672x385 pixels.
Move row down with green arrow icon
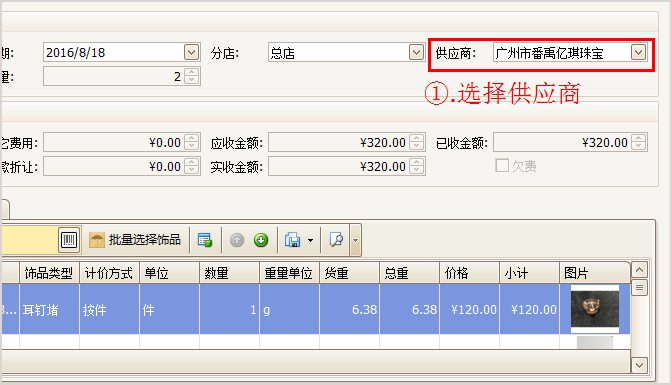tap(261, 240)
